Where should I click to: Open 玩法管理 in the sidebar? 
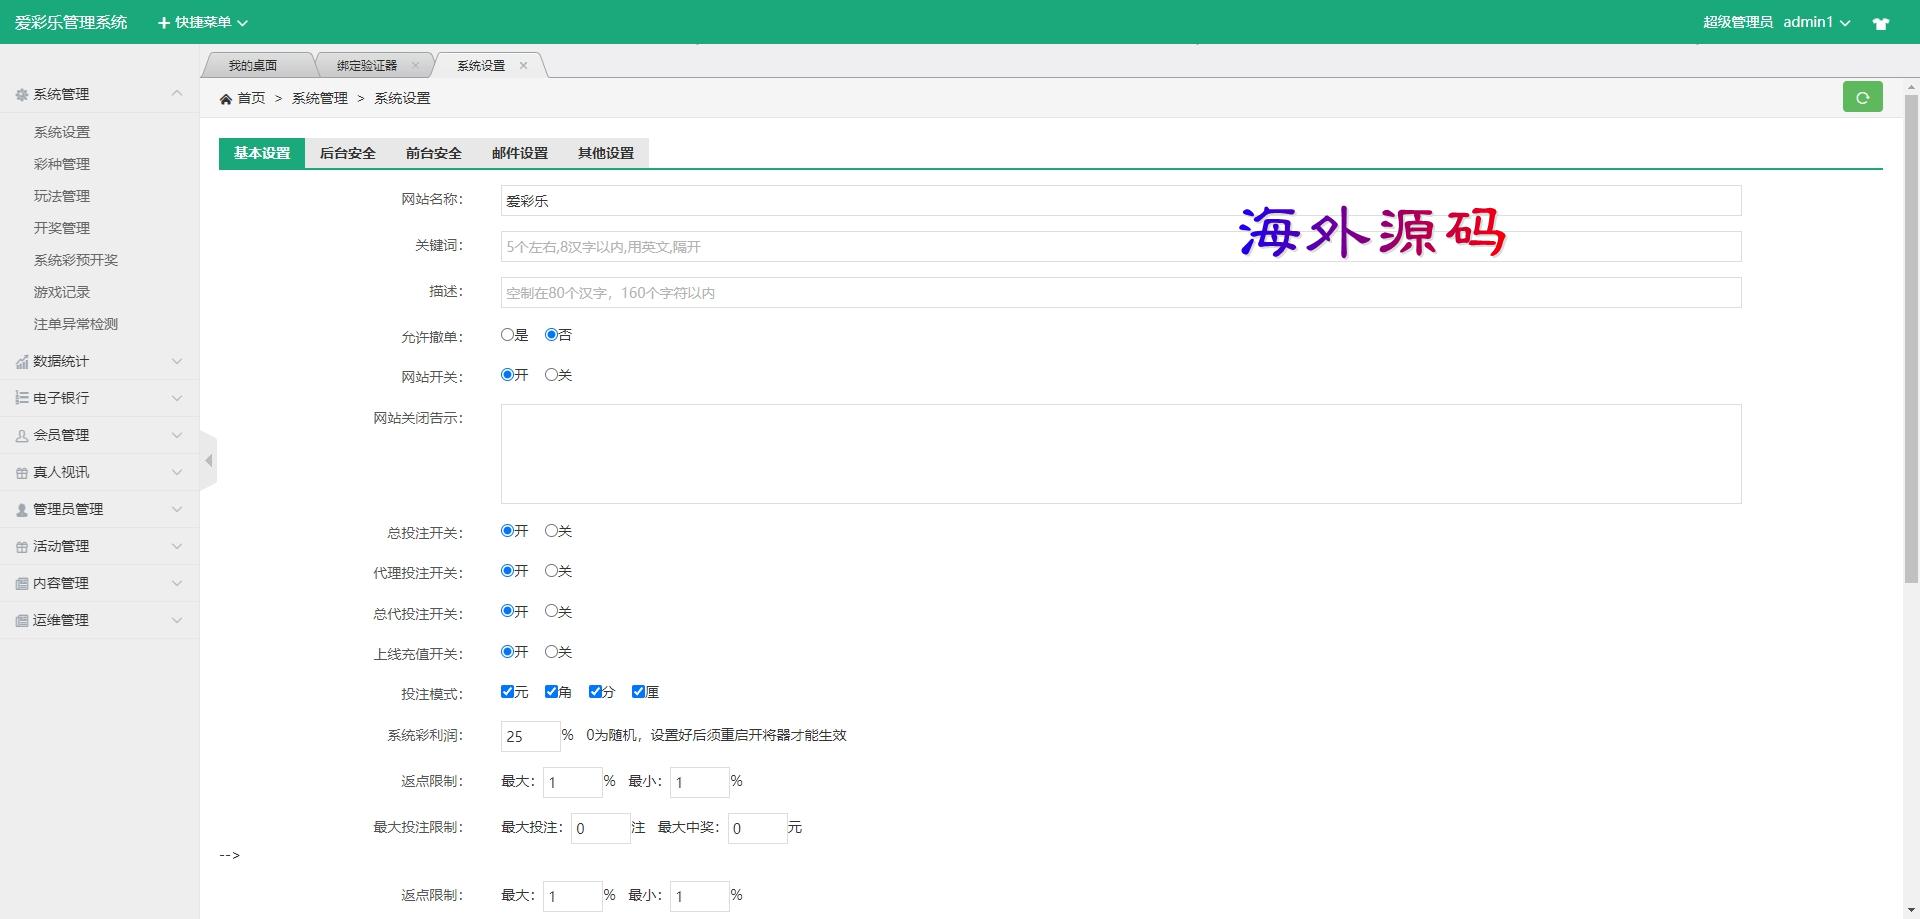62,196
